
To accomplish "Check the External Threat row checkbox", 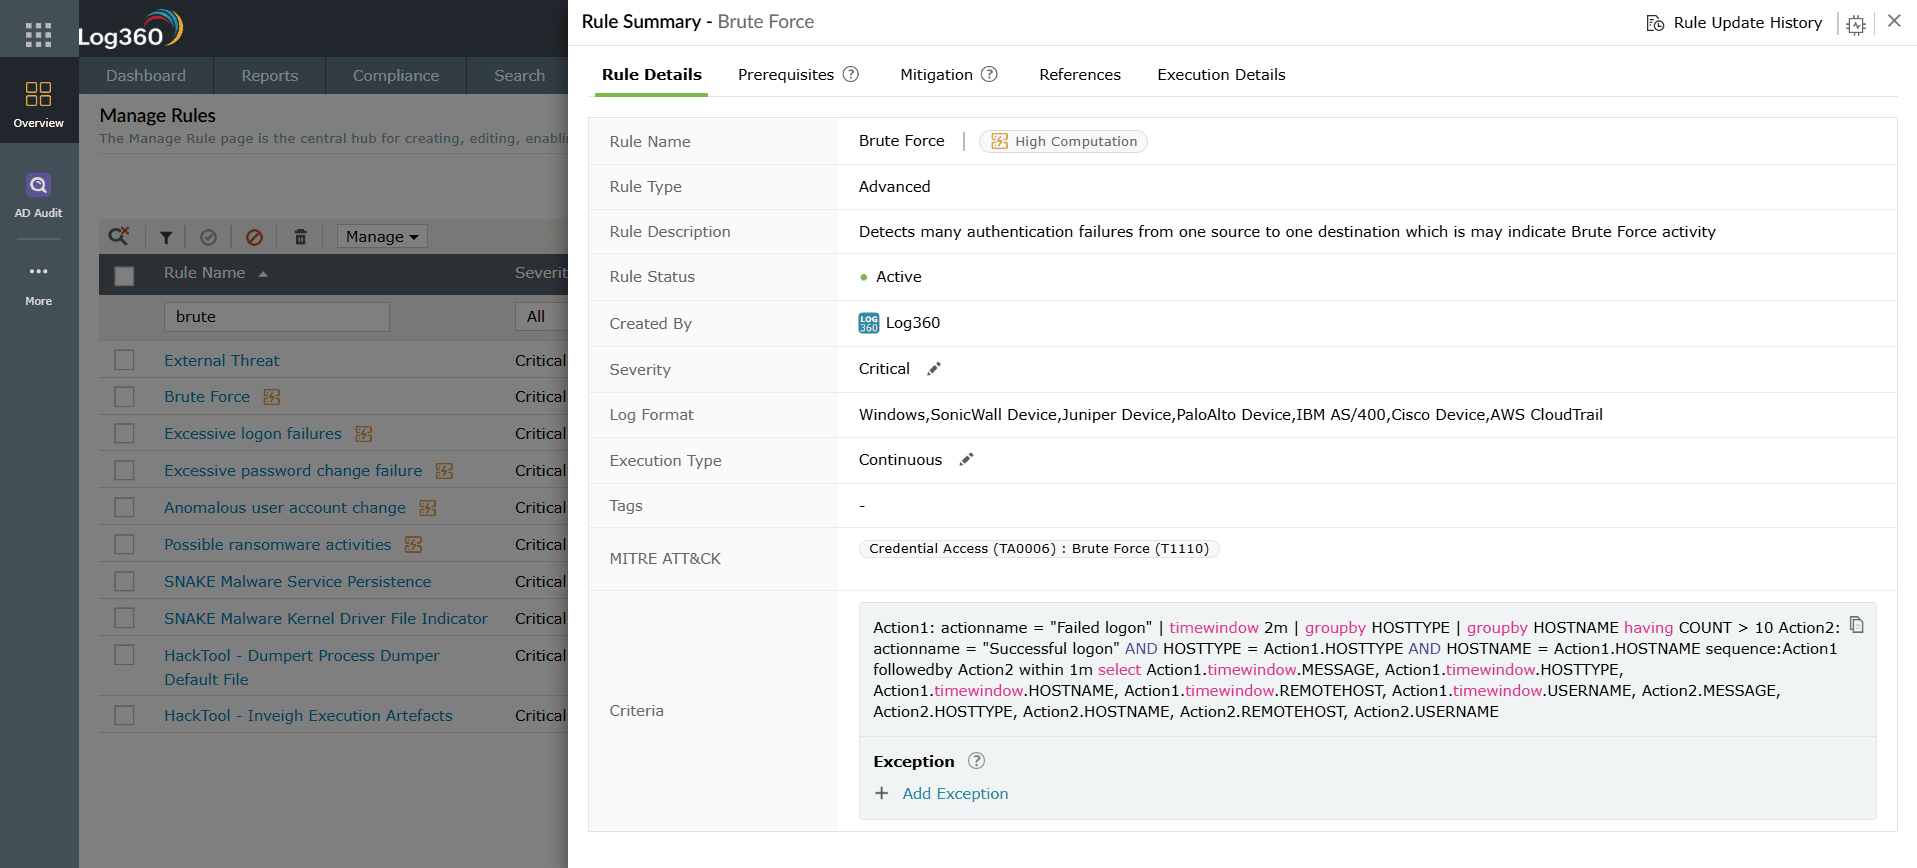I will [124, 360].
